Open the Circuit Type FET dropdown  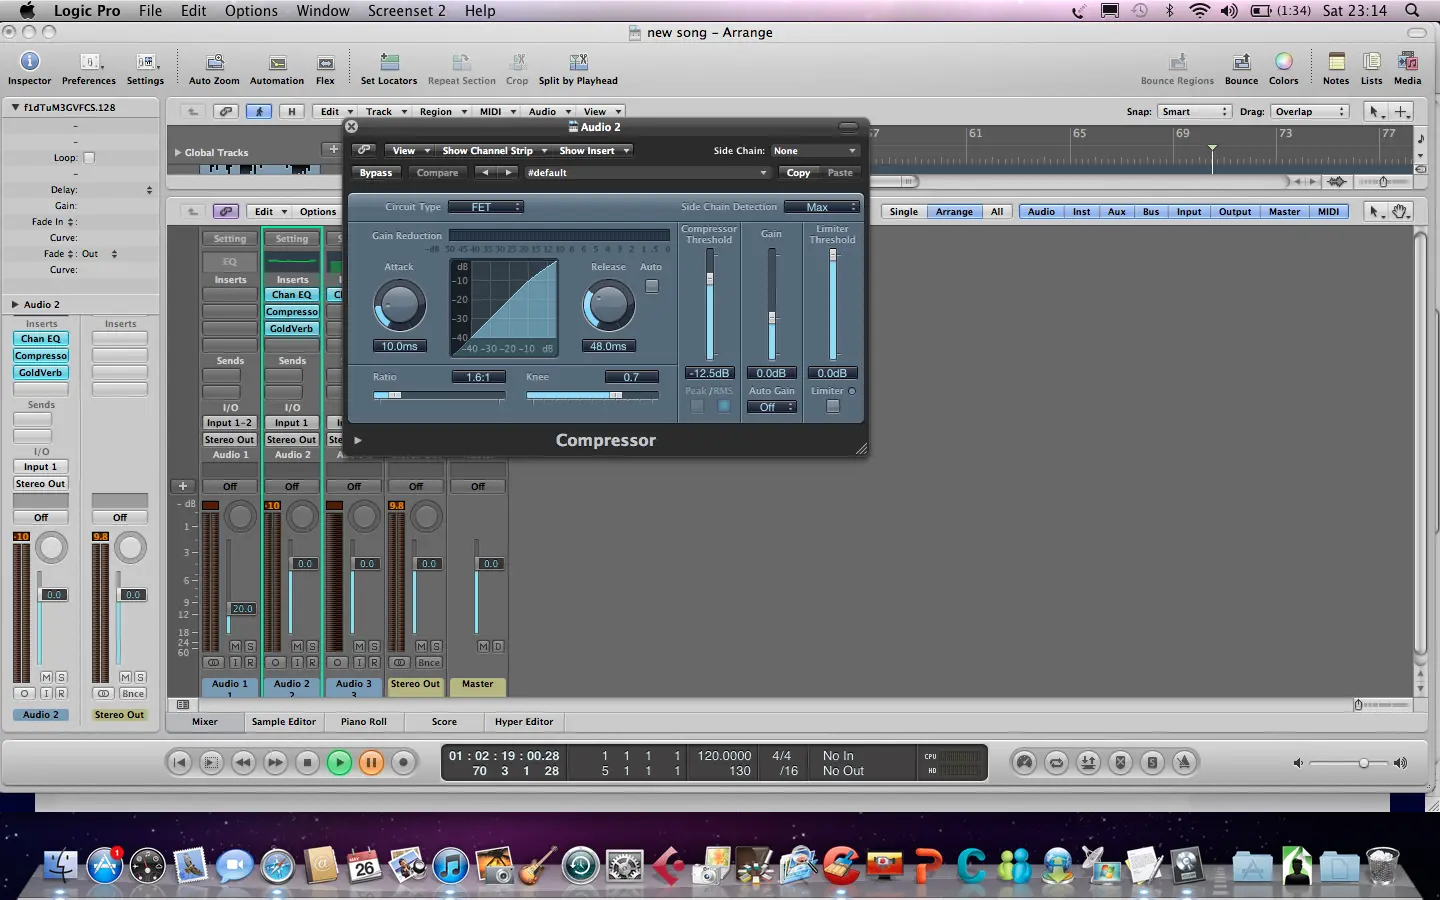click(x=484, y=207)
